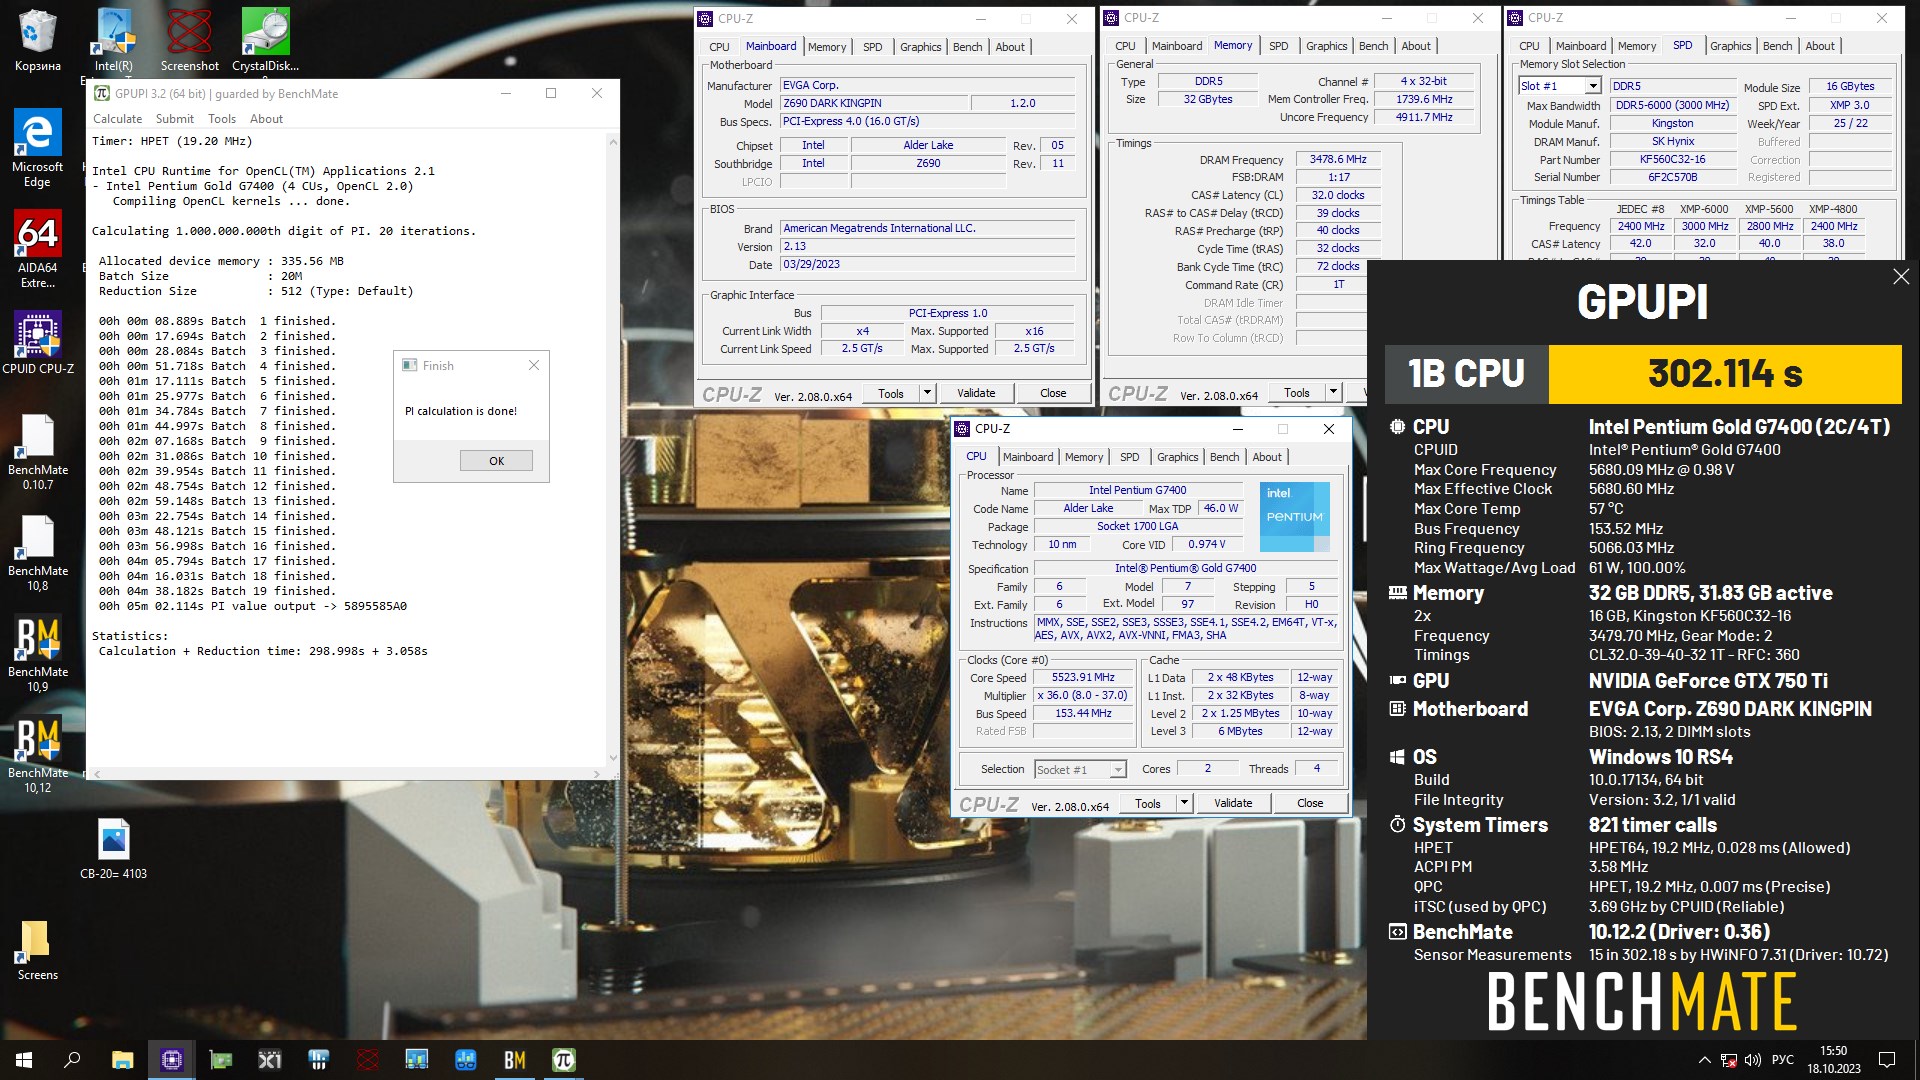This screenshot has height=1080, width=1920.
Task: Open the Tools menu in GPUPI
Action: pyautogui.click(x=222, y=118)
